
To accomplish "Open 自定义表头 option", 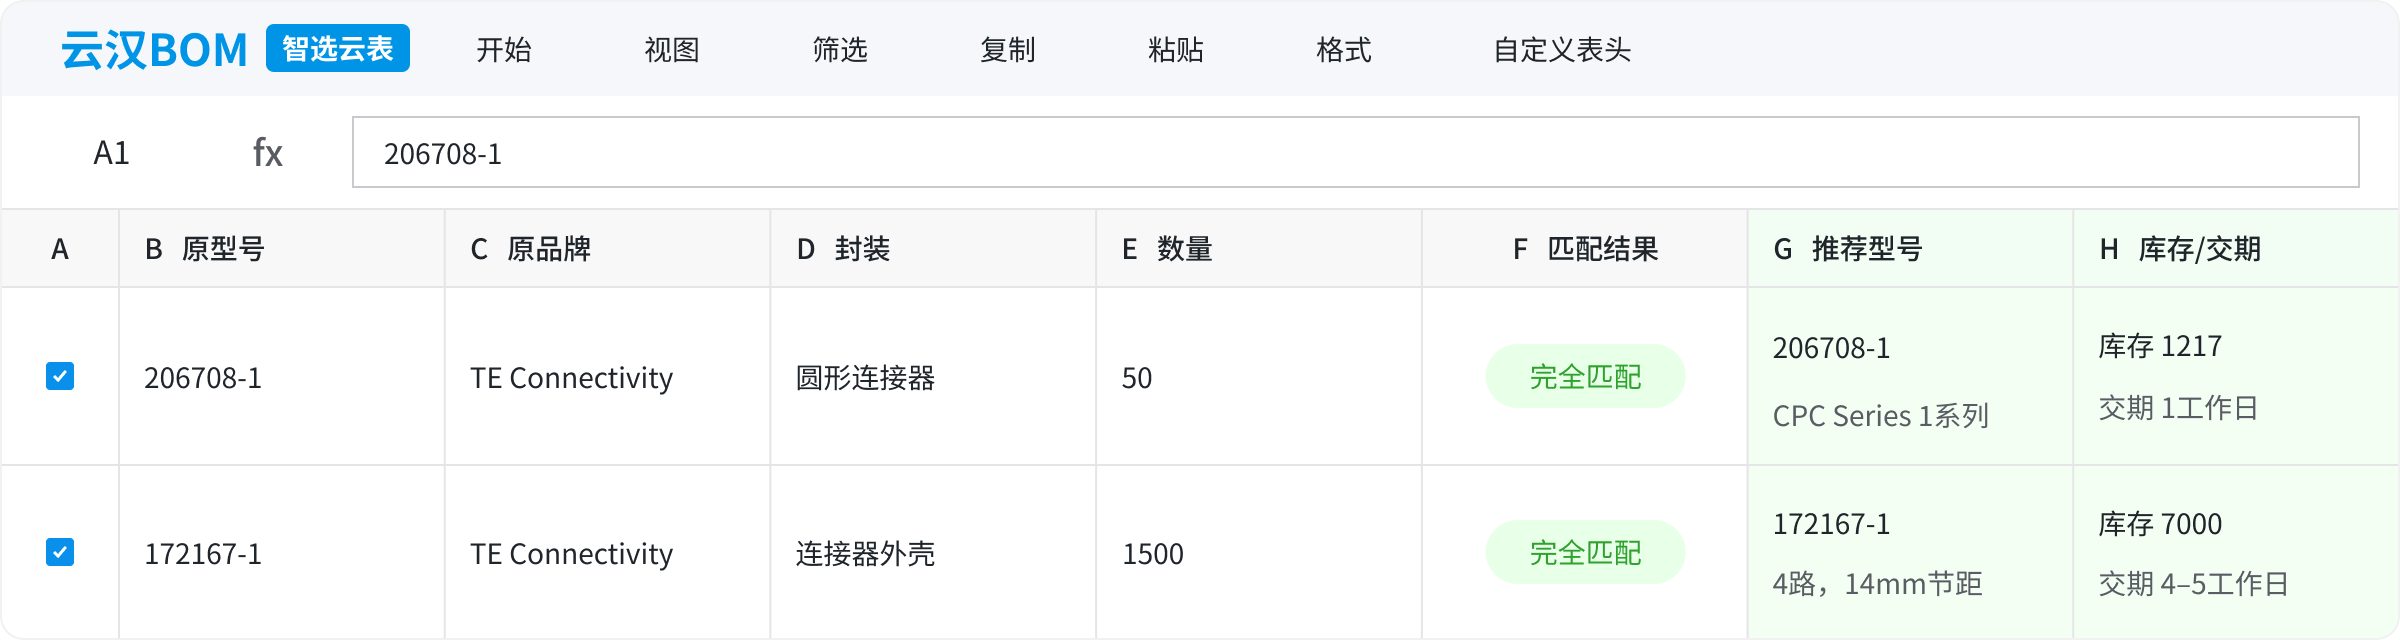I will coord(1562,49).
